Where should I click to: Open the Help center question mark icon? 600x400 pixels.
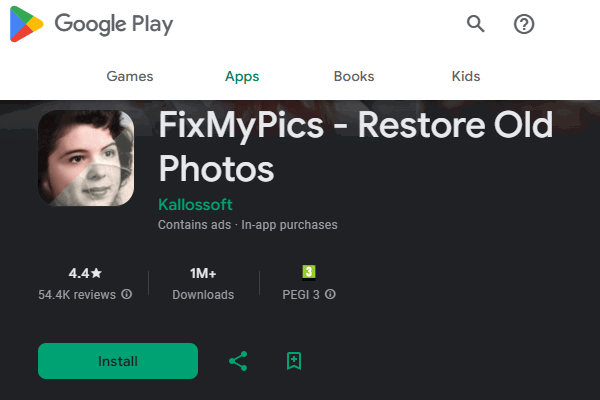click(524, 24)
